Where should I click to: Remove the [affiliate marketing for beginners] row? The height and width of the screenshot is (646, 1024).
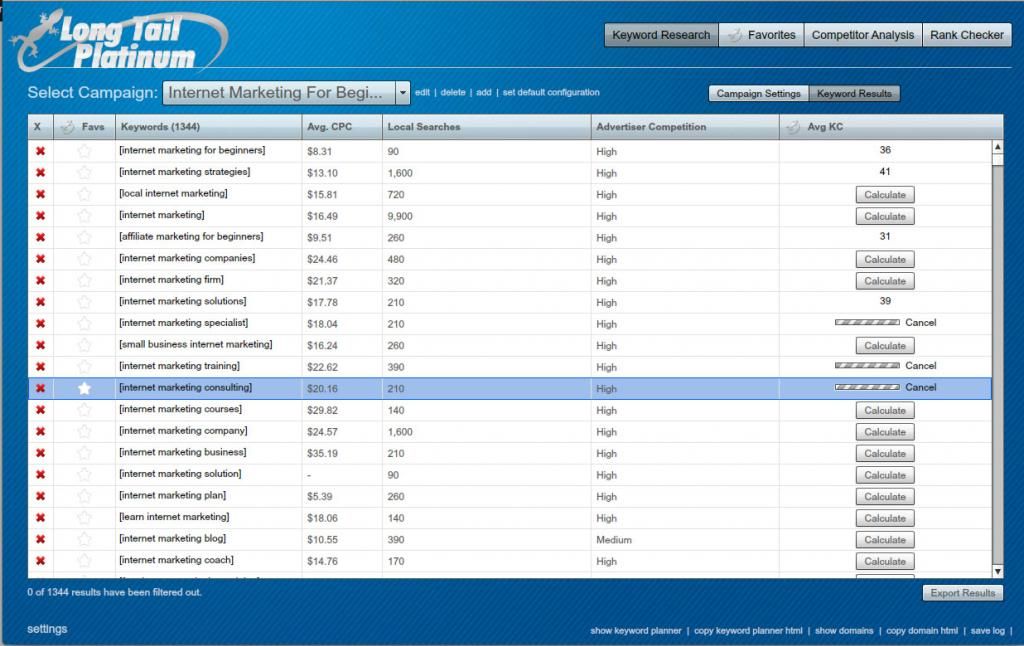coord(40,237)
